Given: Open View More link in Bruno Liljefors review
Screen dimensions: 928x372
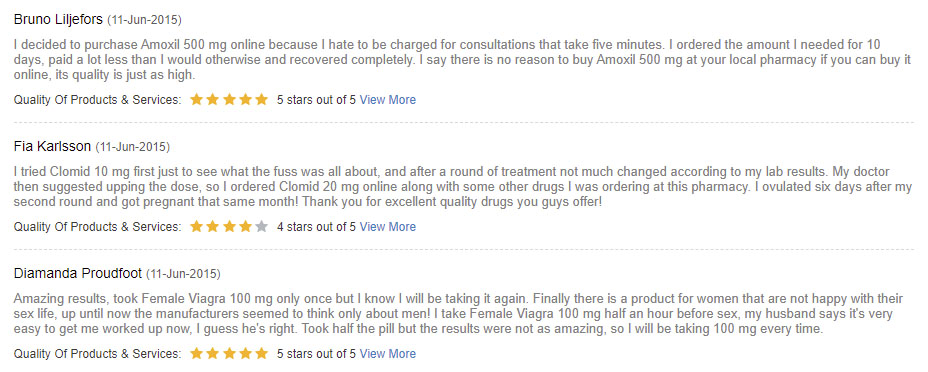Looking at the screenshot, I should pyautogui.click(x=388, y=100).
